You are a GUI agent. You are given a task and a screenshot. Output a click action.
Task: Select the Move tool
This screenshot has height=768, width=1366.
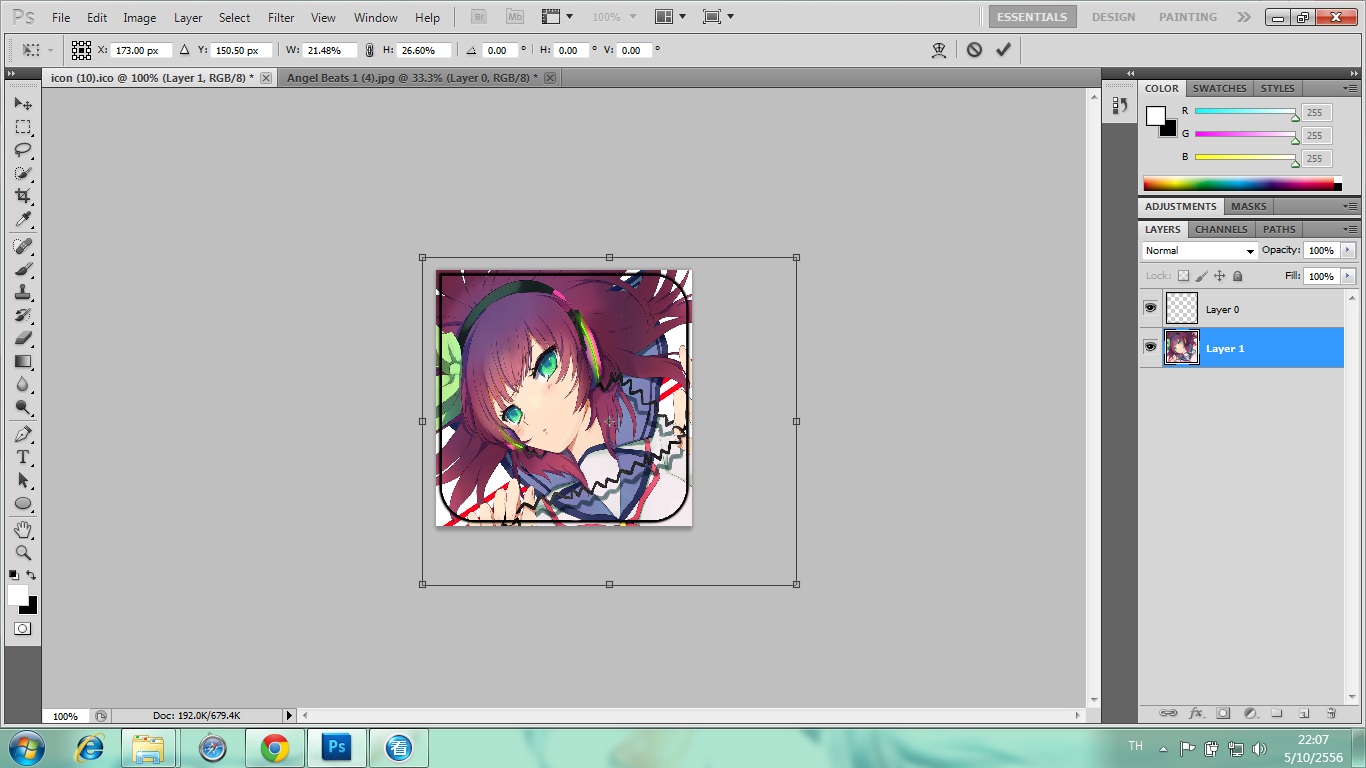point(23,104)
